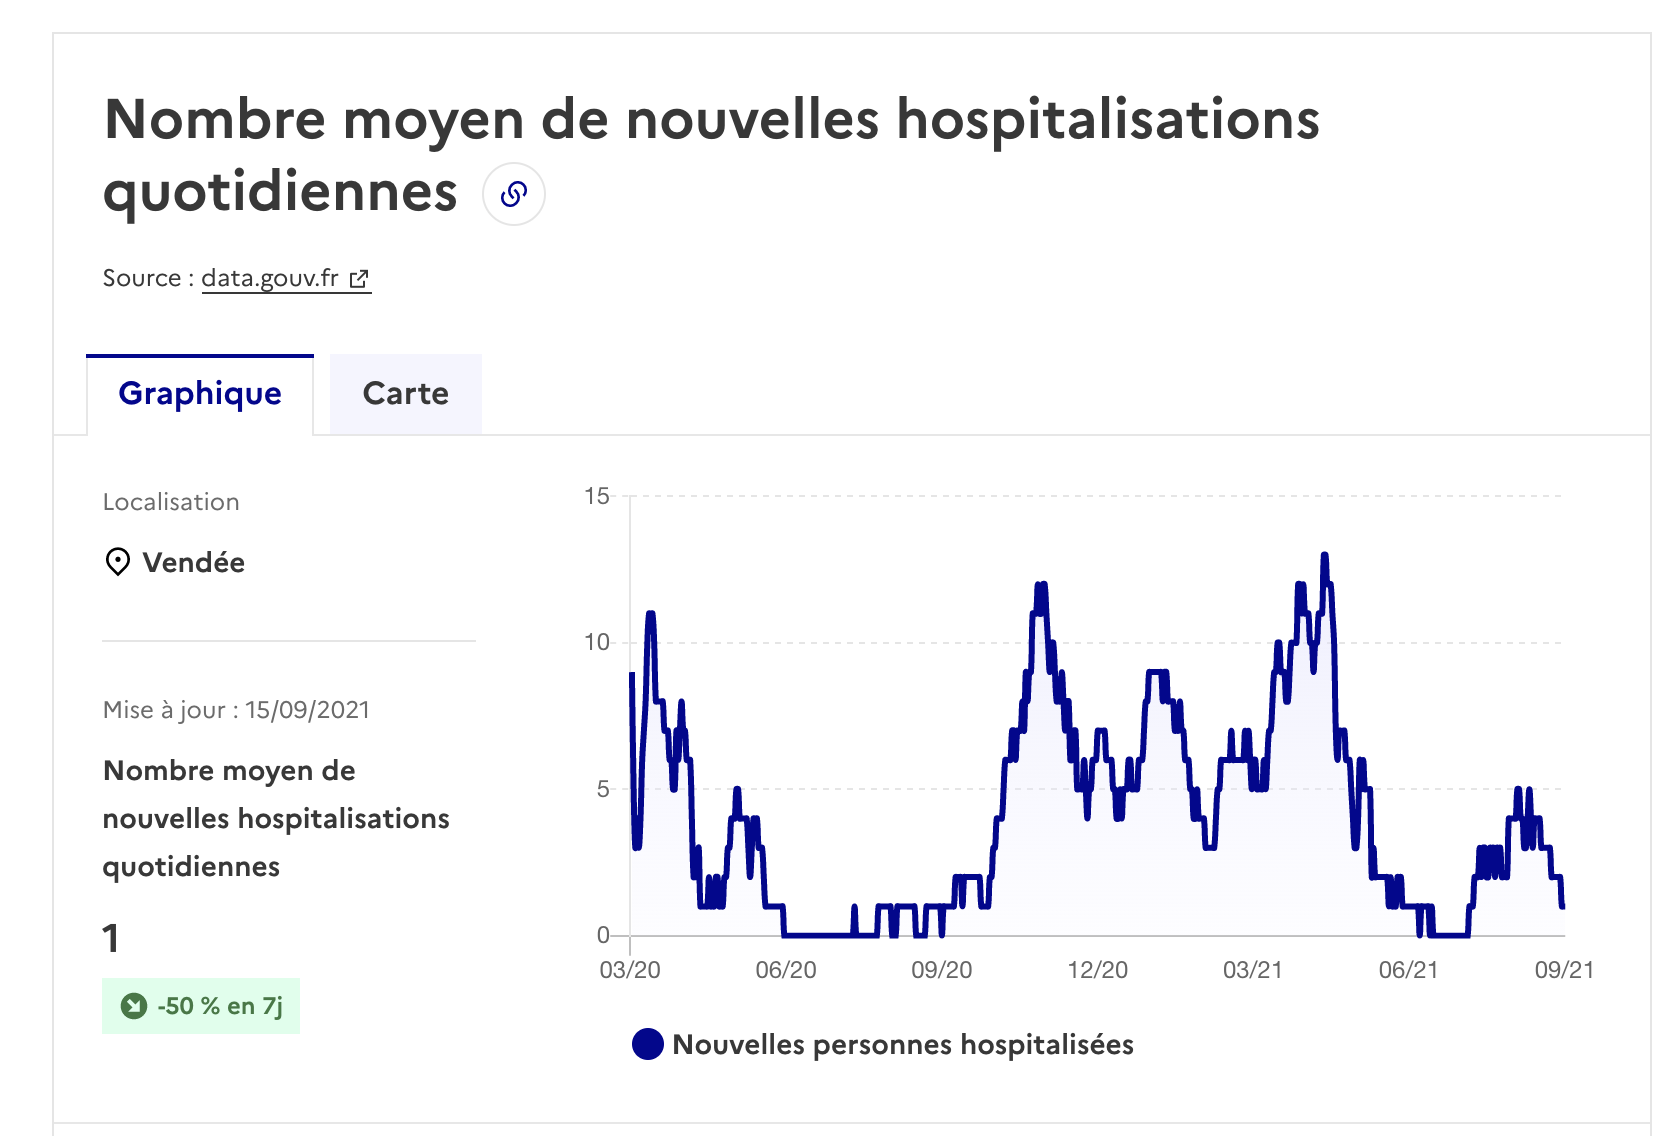
Task: Copy link icon next to chart title
Action: tap(514, 194)
